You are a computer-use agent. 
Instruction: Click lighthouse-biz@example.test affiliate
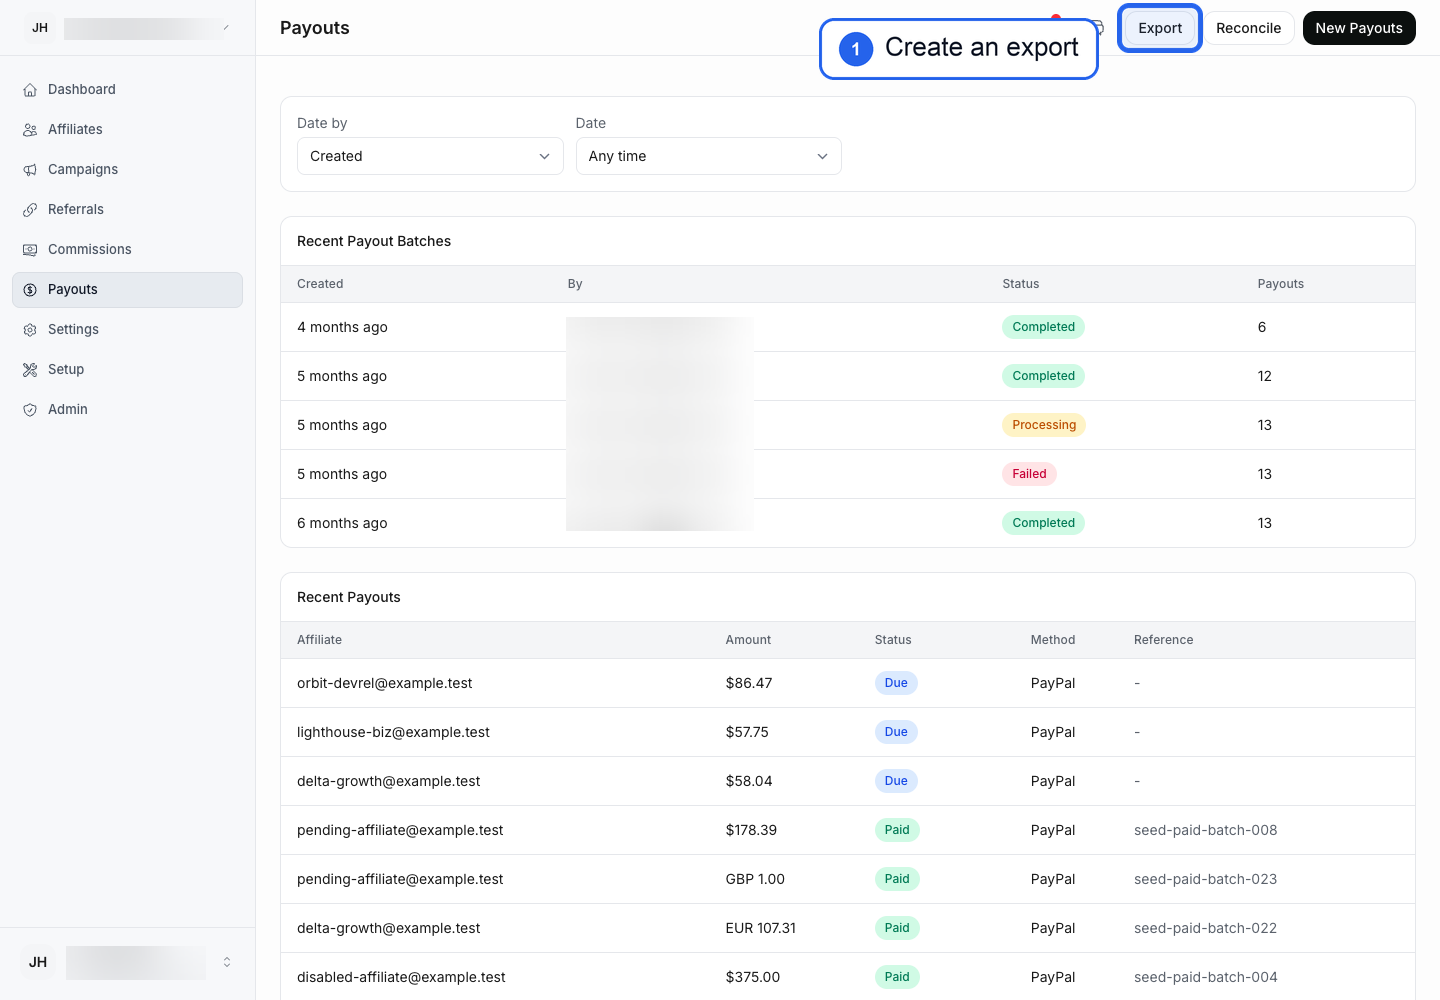tap(393, 732)
